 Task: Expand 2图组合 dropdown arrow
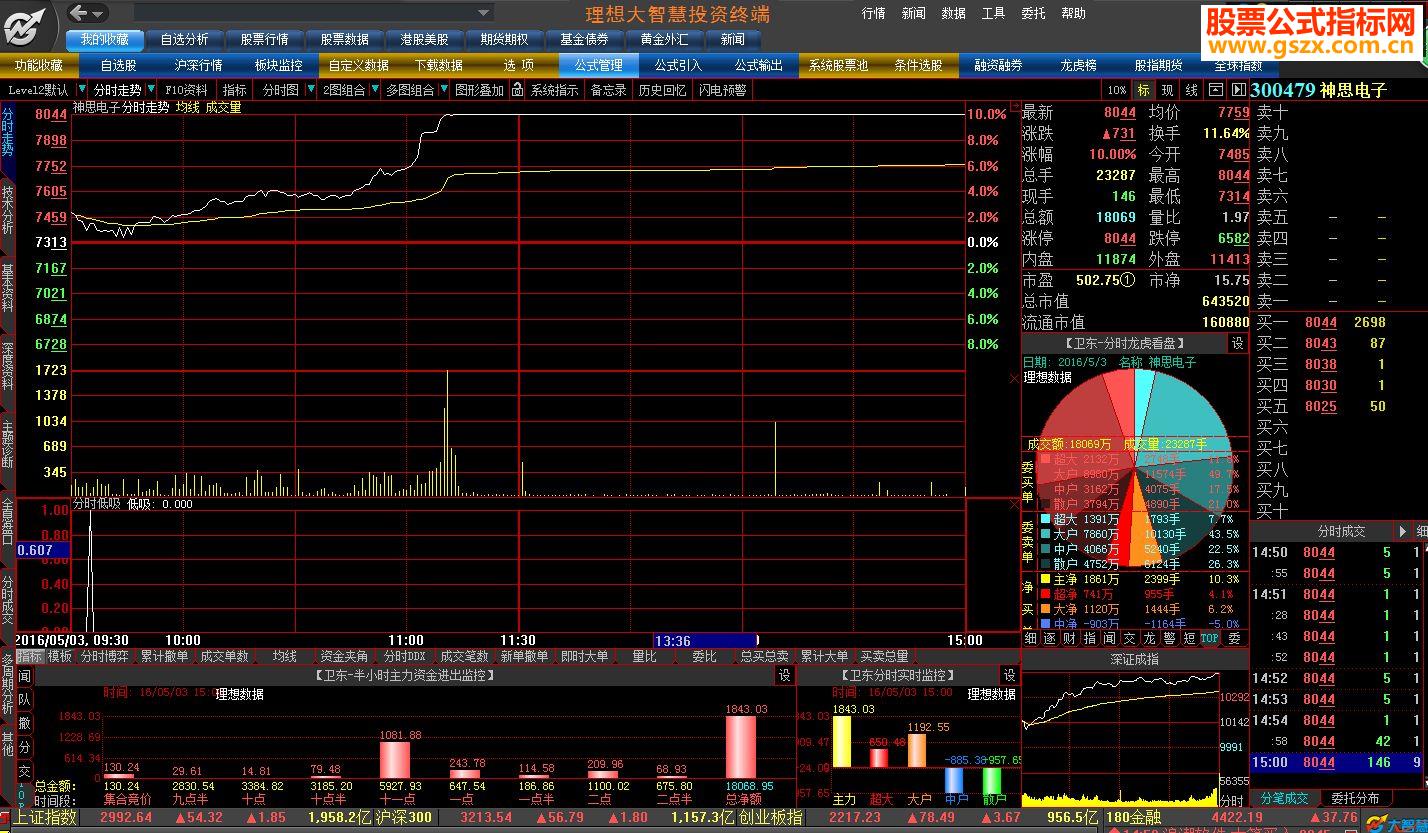click(x=375, y=90)
